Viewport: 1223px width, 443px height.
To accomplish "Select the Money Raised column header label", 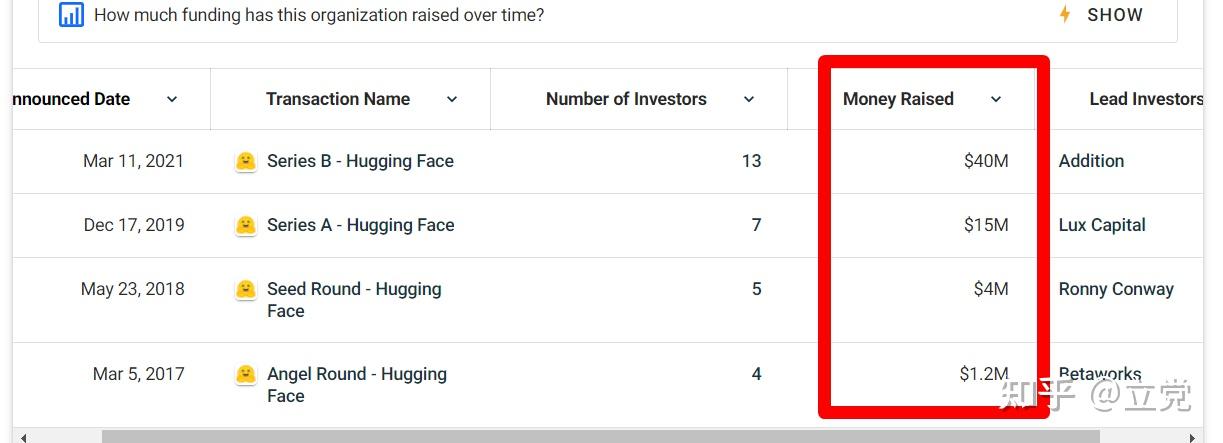I will coord(898,99).
